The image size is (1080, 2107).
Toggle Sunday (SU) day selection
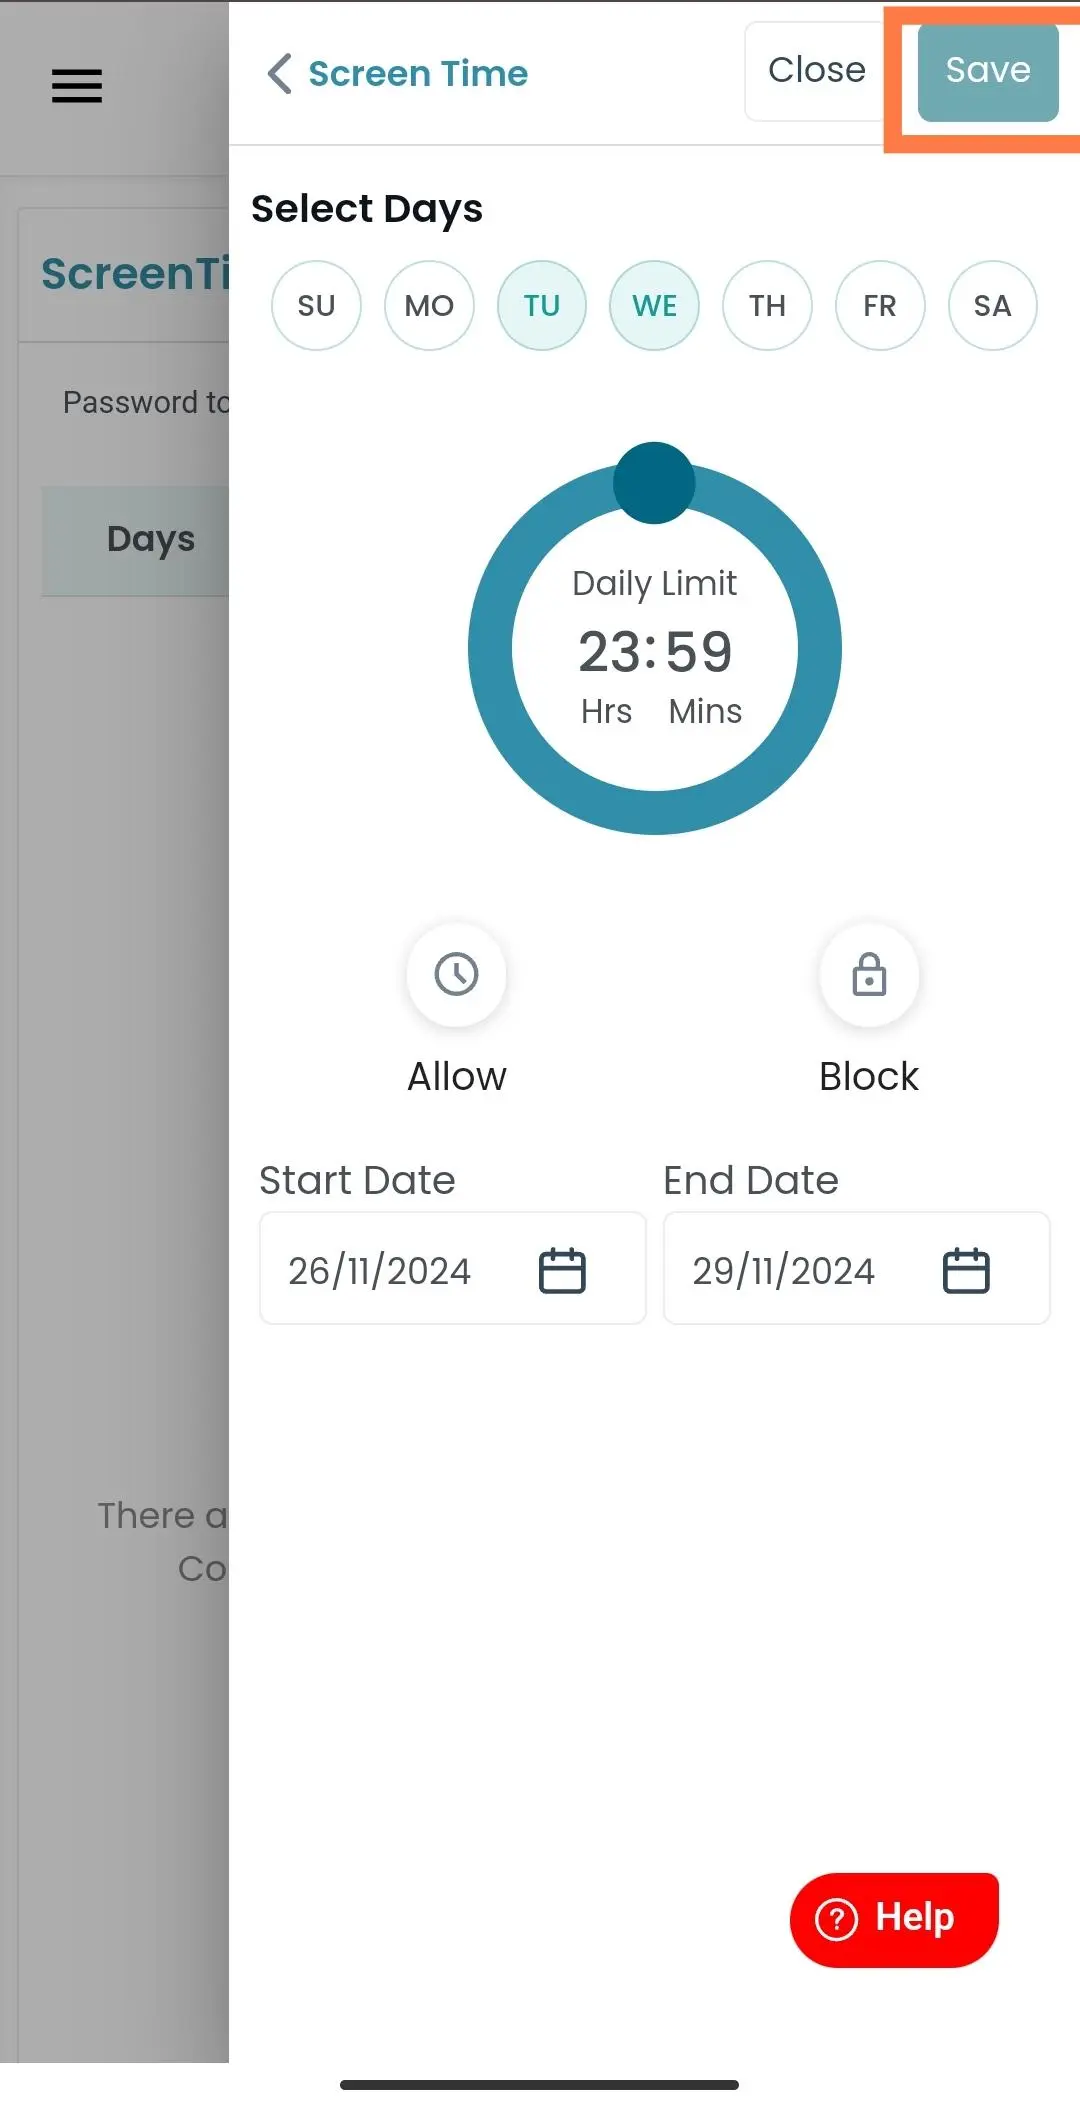pyautogui.click(x=316, y=306)
